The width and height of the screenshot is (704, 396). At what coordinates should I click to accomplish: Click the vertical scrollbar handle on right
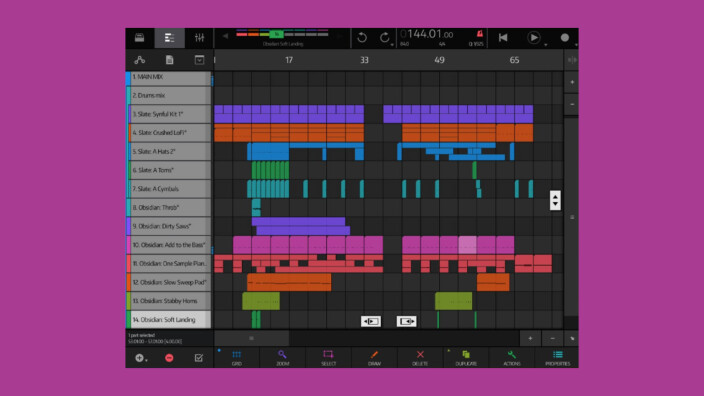[x=572, y=217]
